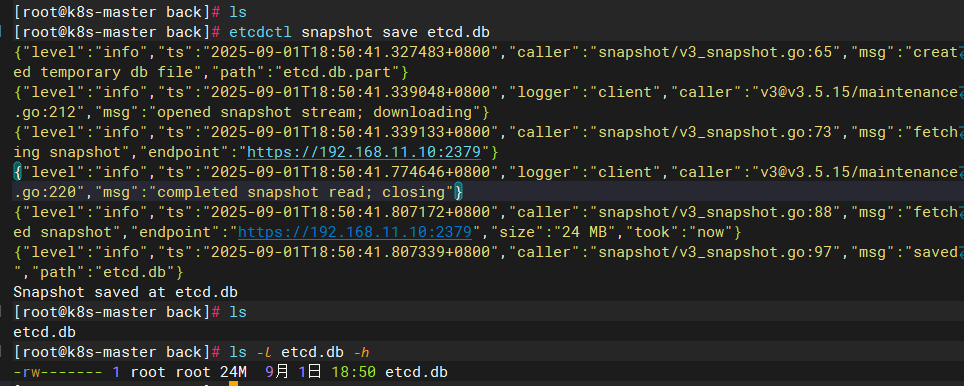Click the highlighted closing brace after "closing"

click(x=458, y=192)
